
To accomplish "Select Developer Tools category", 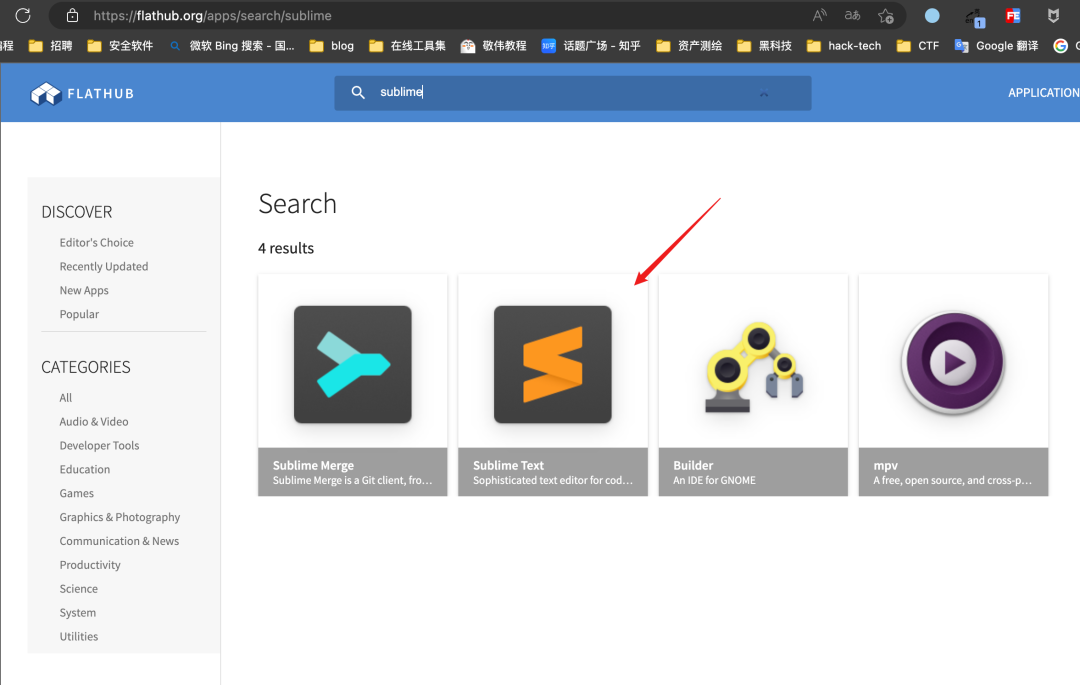I will [99, 445].
